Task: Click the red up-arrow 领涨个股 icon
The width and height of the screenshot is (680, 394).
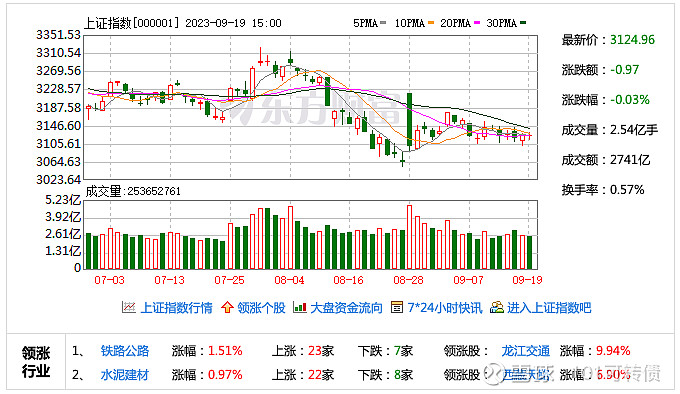Action: click(x=227, y=307)
